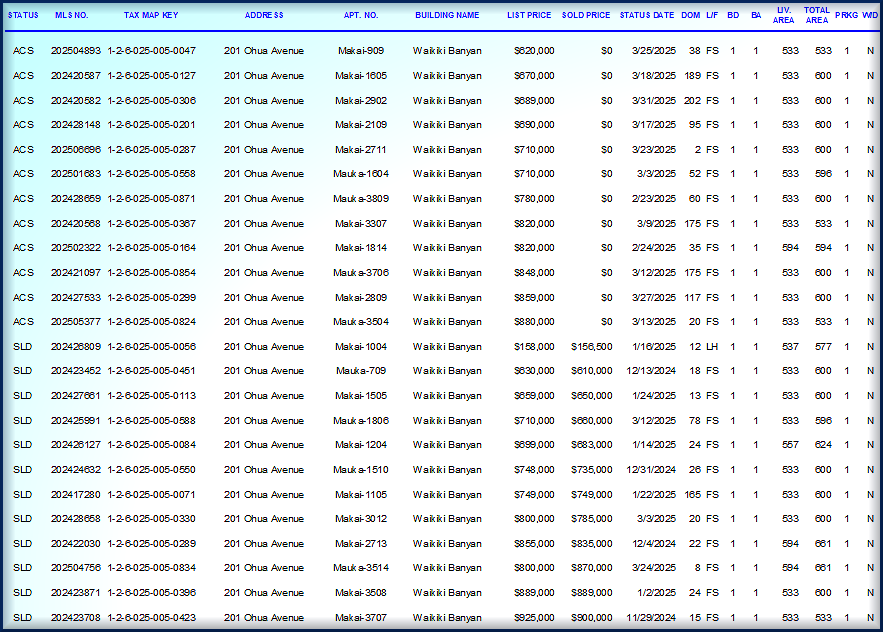This screenshot has height=632, width=883.
Task: Click the DOM column header
Action: (x=690, y=15)
